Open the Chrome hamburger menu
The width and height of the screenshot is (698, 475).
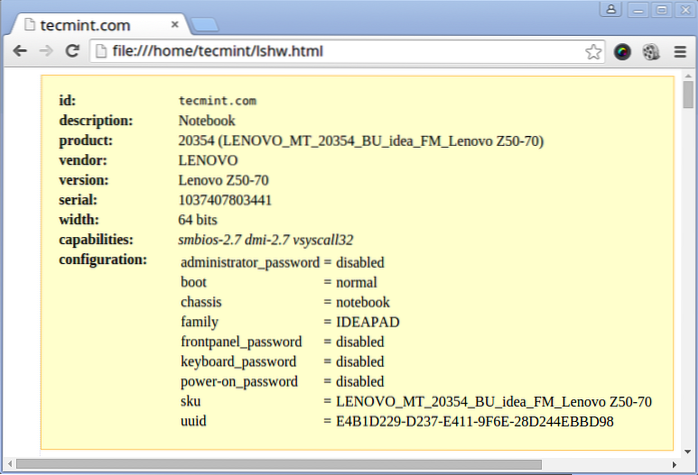coord(680,52)
